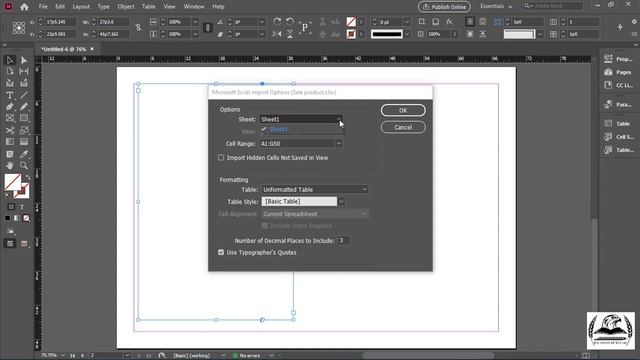Image resolution: width=640 pixels, height=360 pixels.
Task: Select the Rectangle tool
Action: pyautogui.click(x=24, y=118)
